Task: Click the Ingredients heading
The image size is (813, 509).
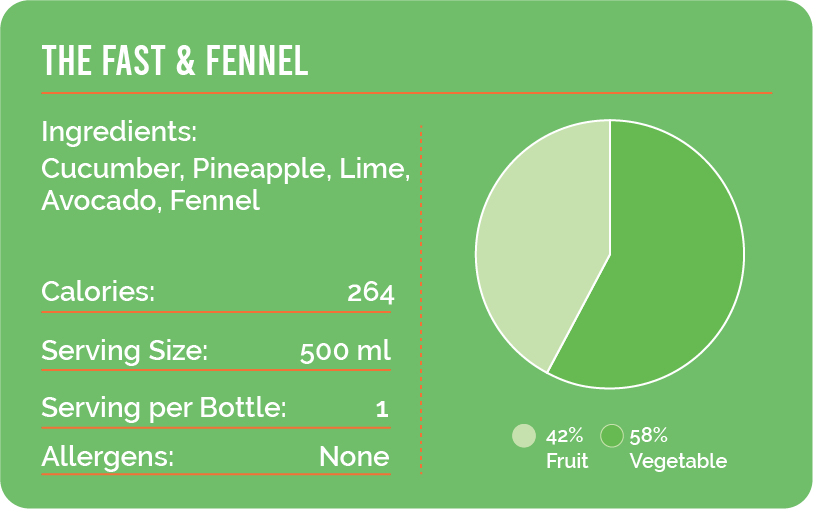Action: 119,131
